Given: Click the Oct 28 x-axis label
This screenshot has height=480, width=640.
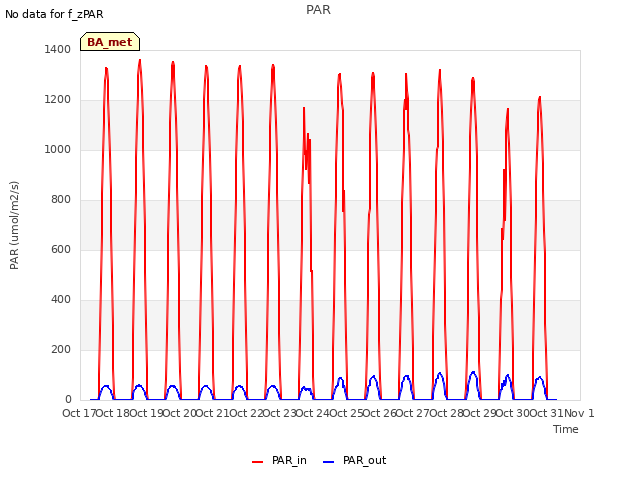Looking at the screenshot, I should pyautogui.click(x=446, y=413).
